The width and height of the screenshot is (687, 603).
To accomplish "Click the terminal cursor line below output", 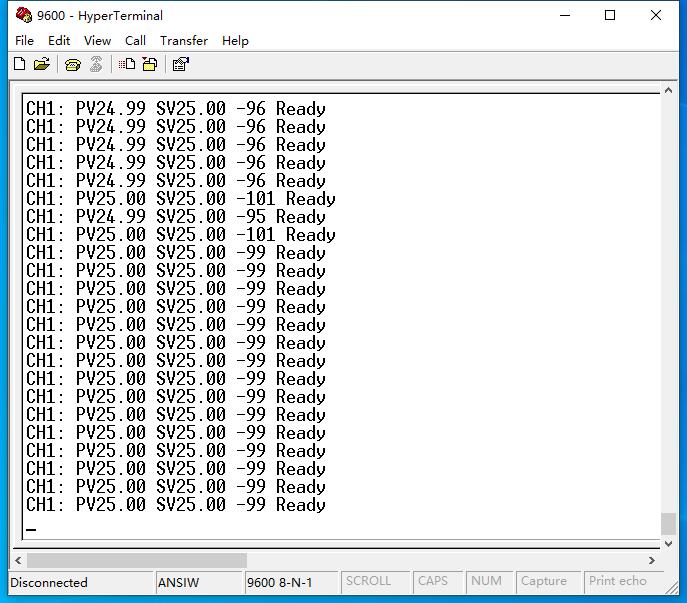I will pos(31,529).
